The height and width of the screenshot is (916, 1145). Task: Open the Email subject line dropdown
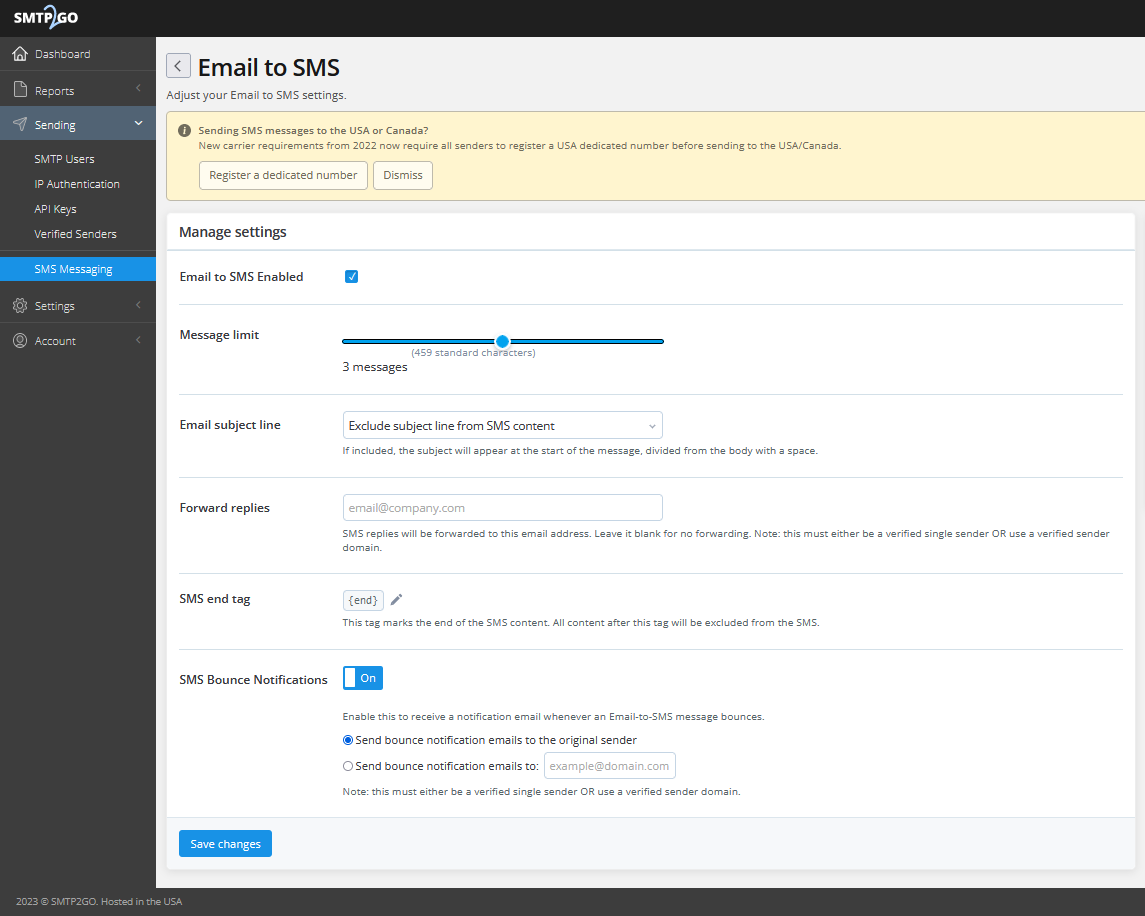(502, 425)
